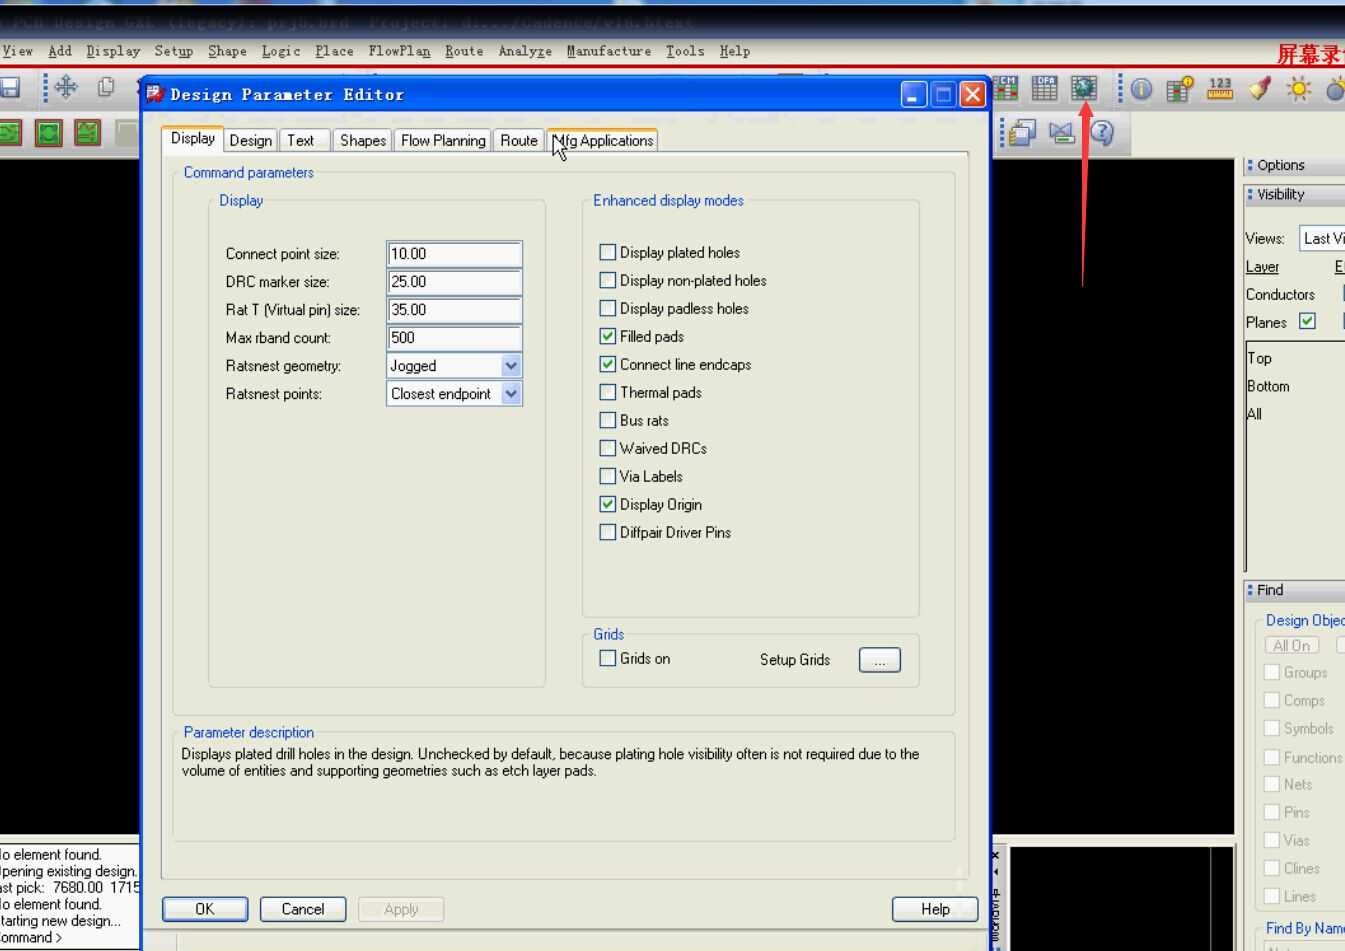Click the 123 ruler measure icon

click(1220, 89)
